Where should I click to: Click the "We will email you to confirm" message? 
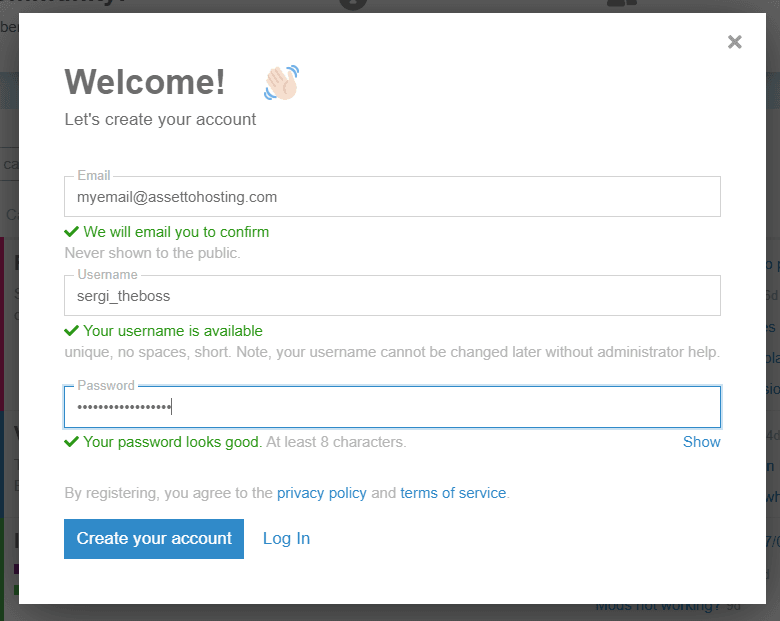click(x=176, y=232)
